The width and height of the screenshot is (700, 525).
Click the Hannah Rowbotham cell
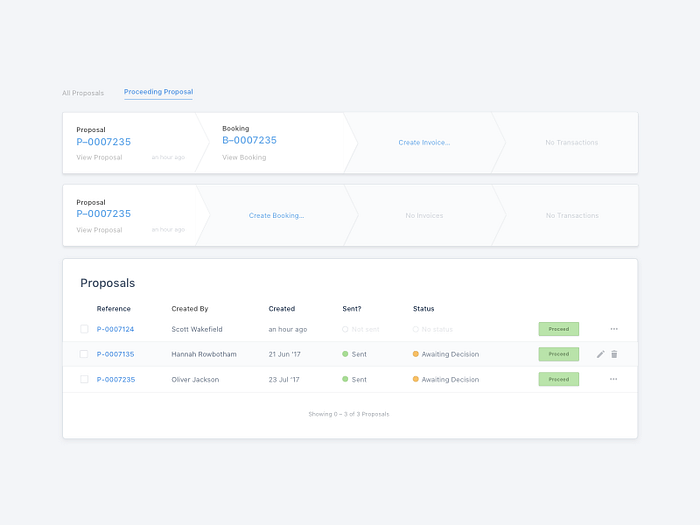pos(204,354)
